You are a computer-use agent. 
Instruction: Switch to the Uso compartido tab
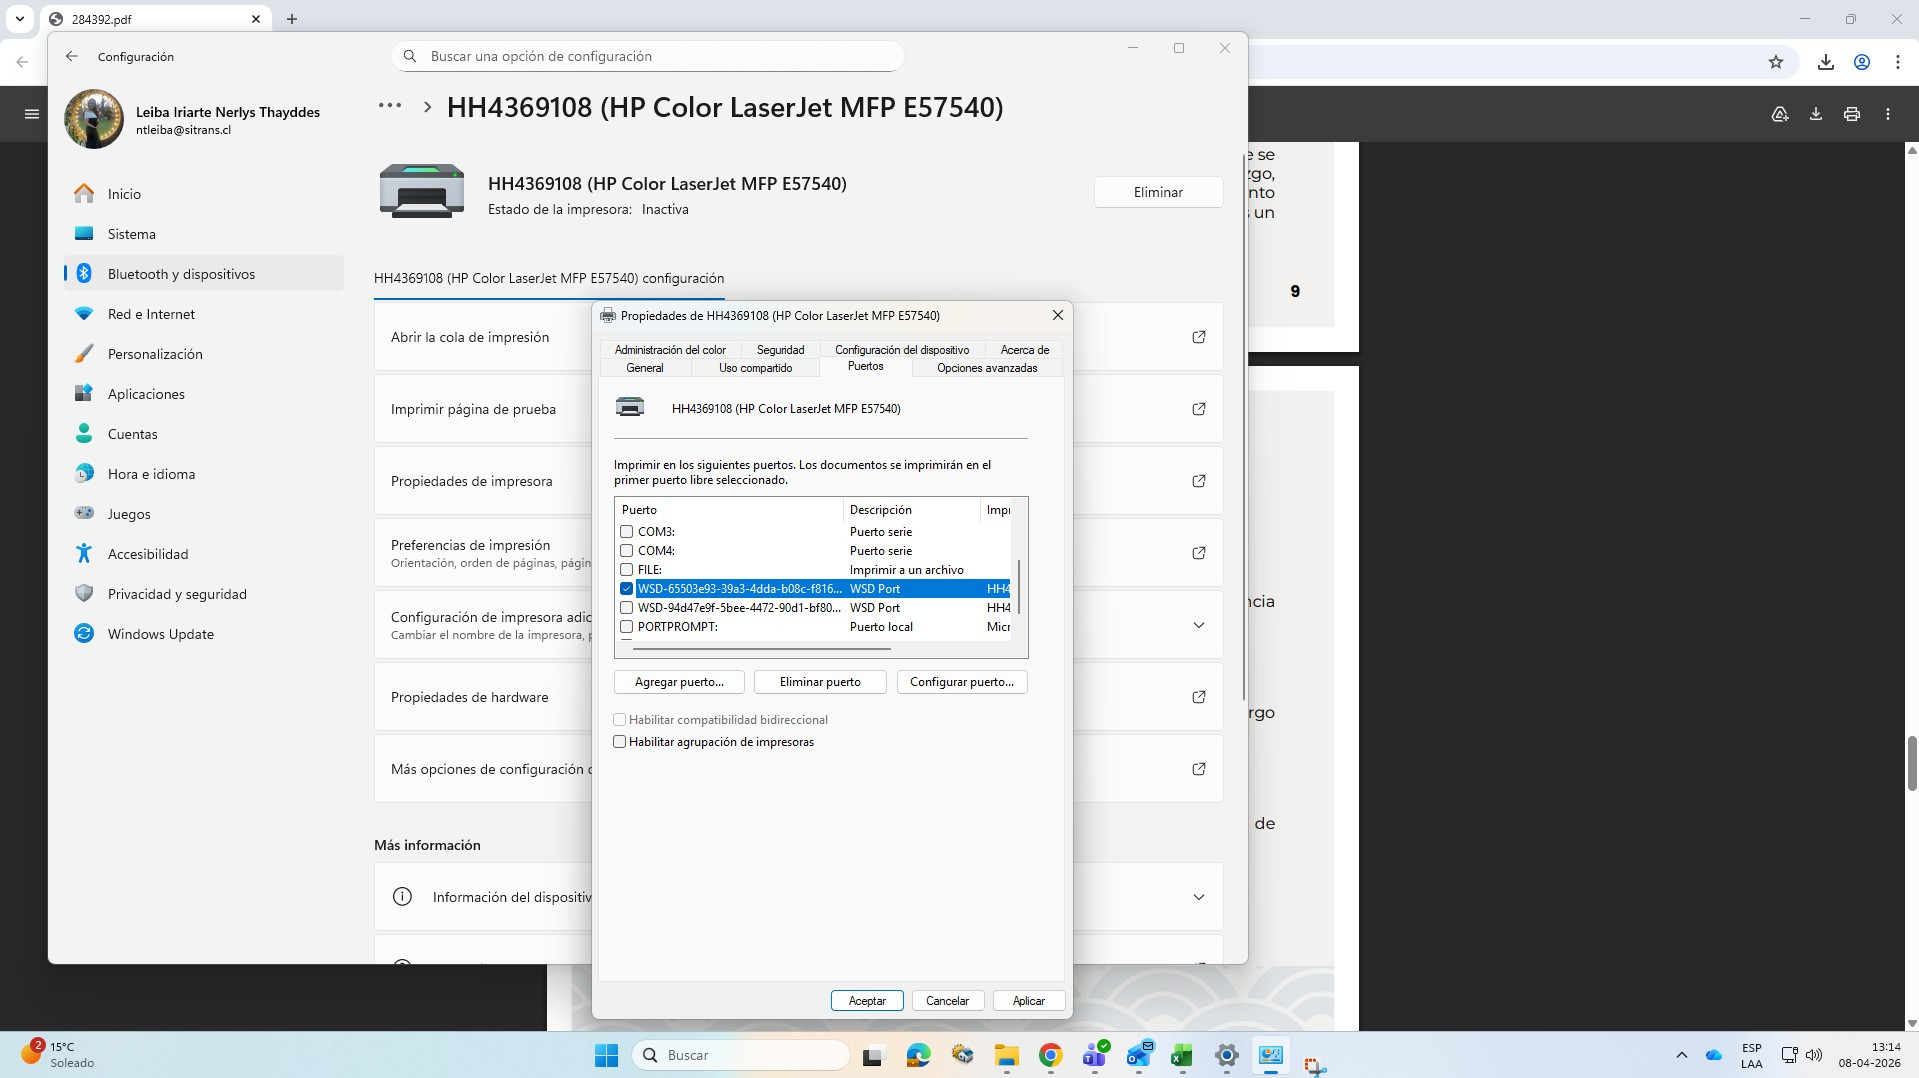point(756,368)
